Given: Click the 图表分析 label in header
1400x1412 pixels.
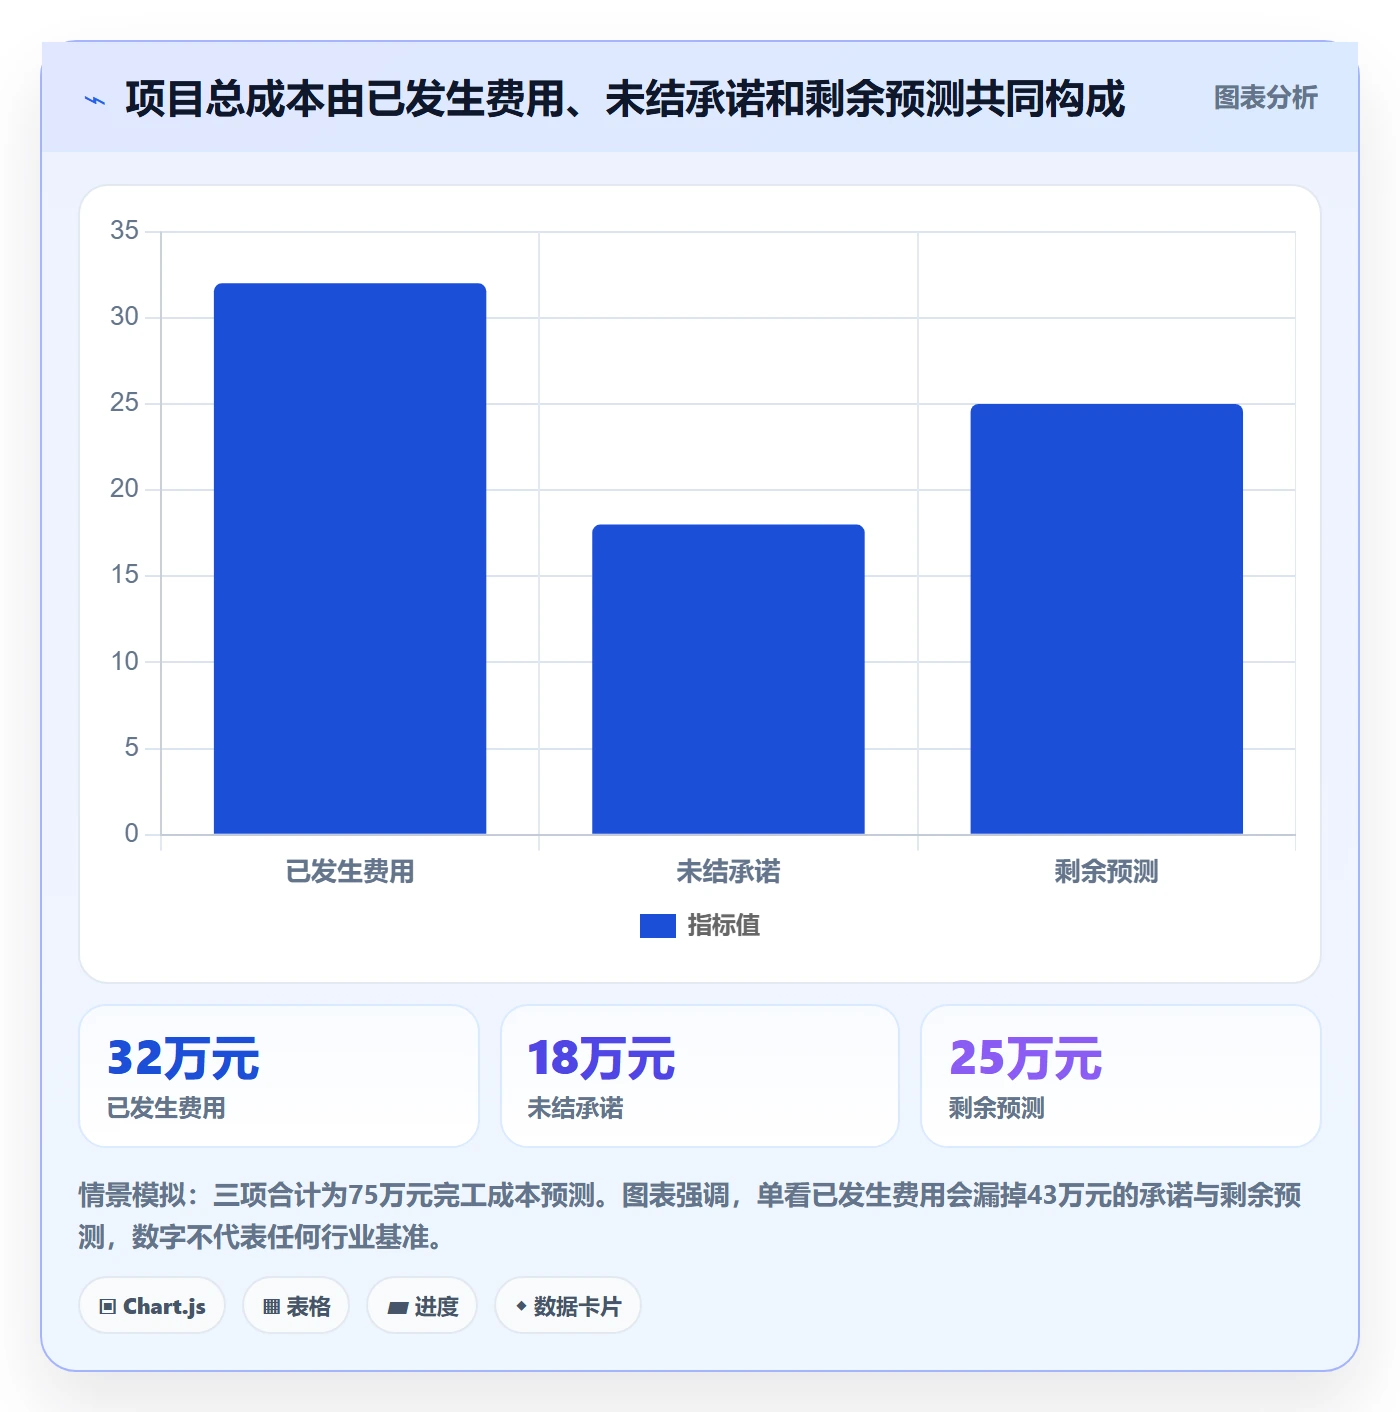Looking at the screenshot, I should (1265, 98).
